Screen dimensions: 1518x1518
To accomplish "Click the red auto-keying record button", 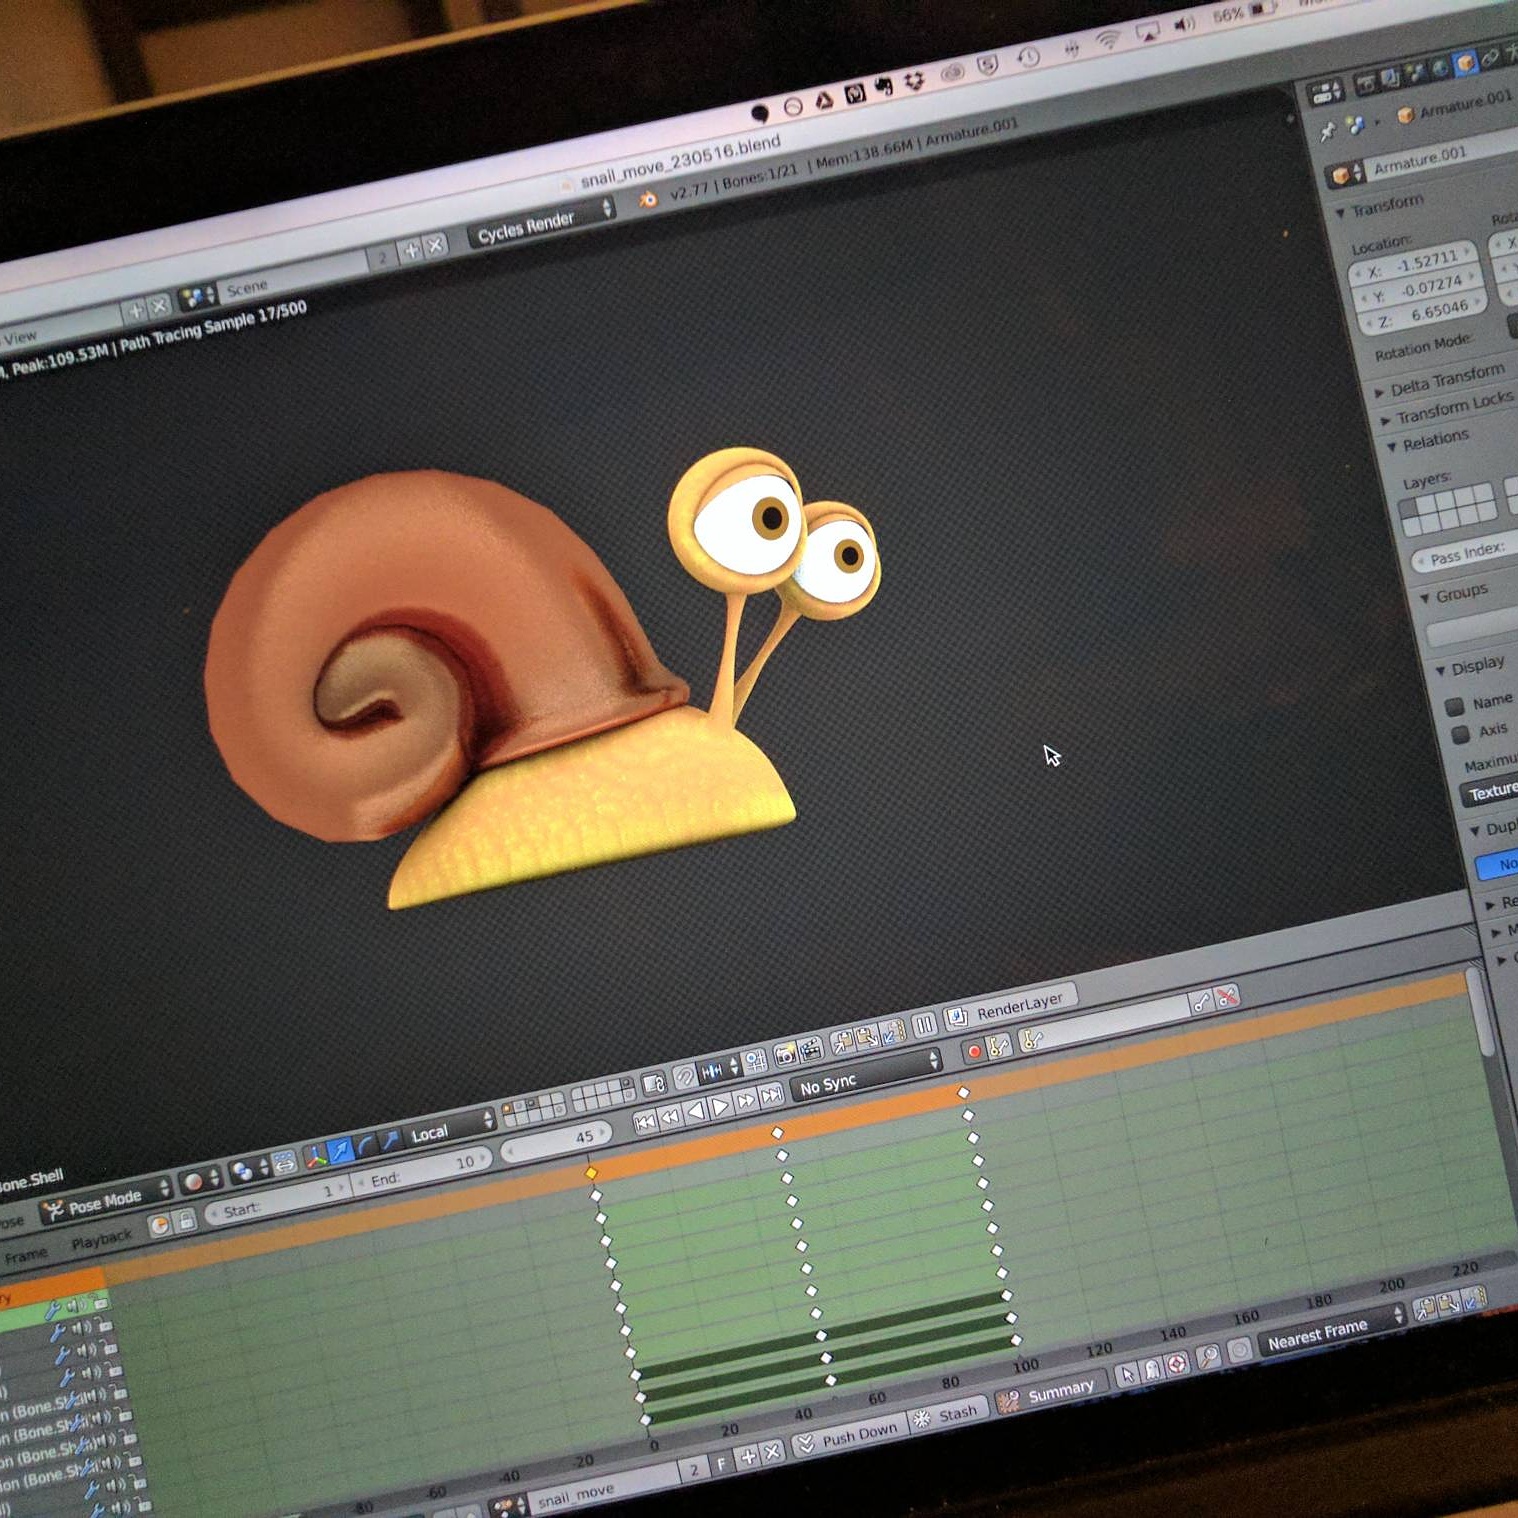I will tap(973, 1051).
